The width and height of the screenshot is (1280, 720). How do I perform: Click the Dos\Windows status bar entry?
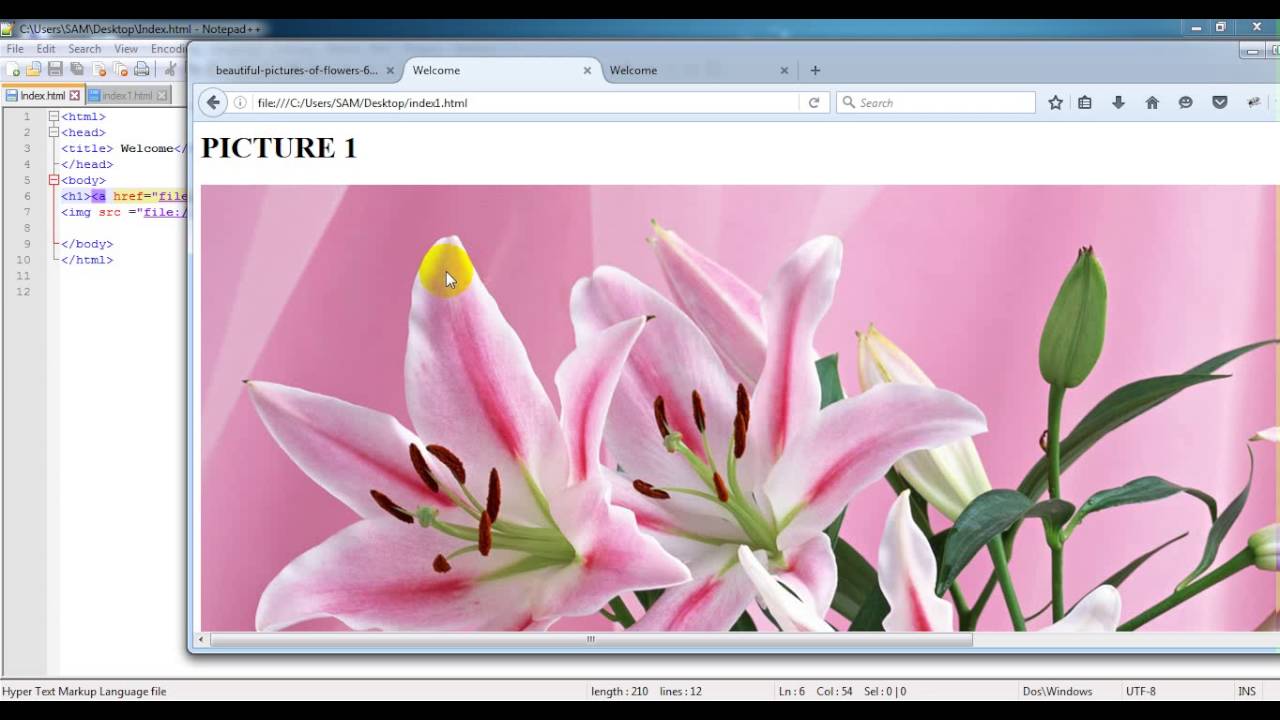(1057, 691)
